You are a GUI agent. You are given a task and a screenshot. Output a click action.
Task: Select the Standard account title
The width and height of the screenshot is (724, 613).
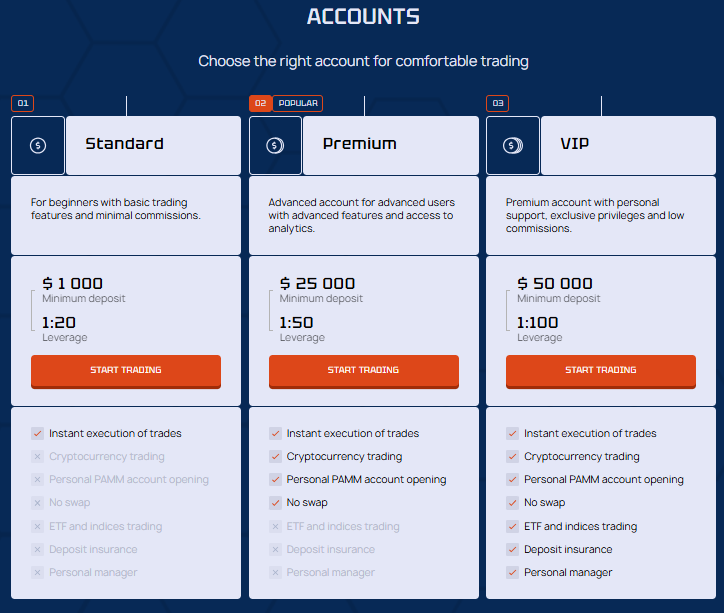124,144
